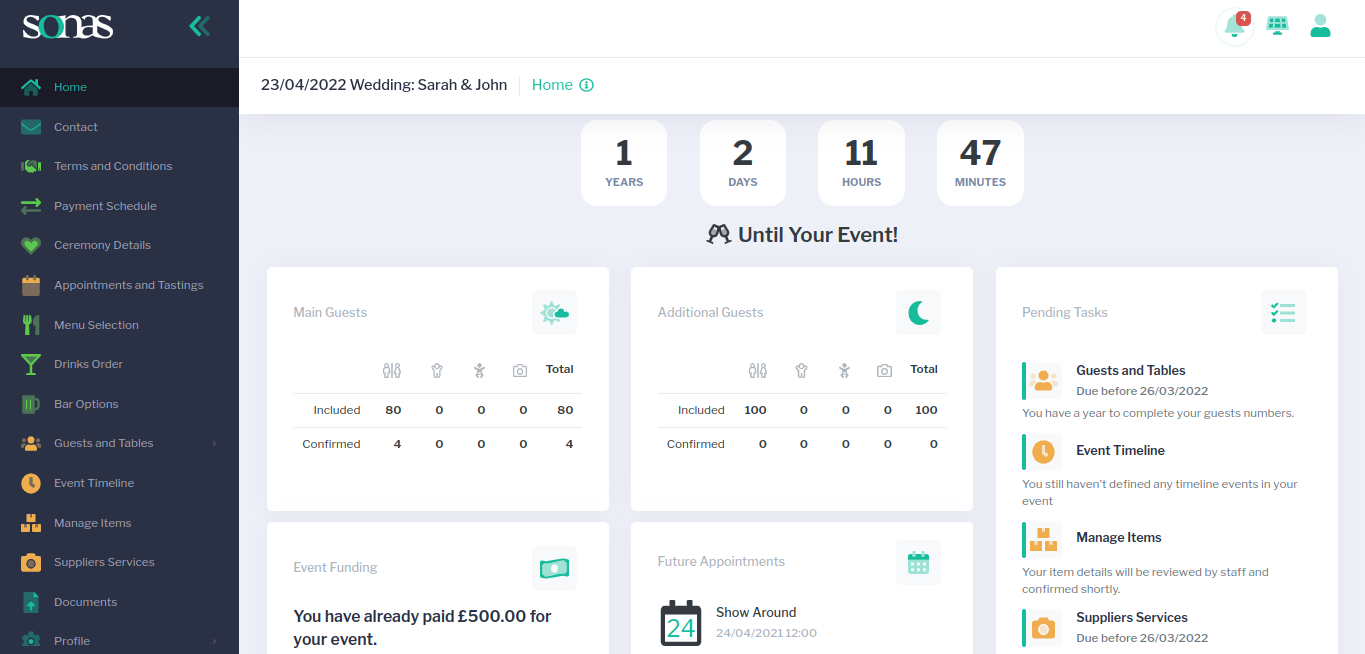The image size is (1365, 654).
Task: Click the 'You have already paid £500.00' text
Action: [422, 627]
